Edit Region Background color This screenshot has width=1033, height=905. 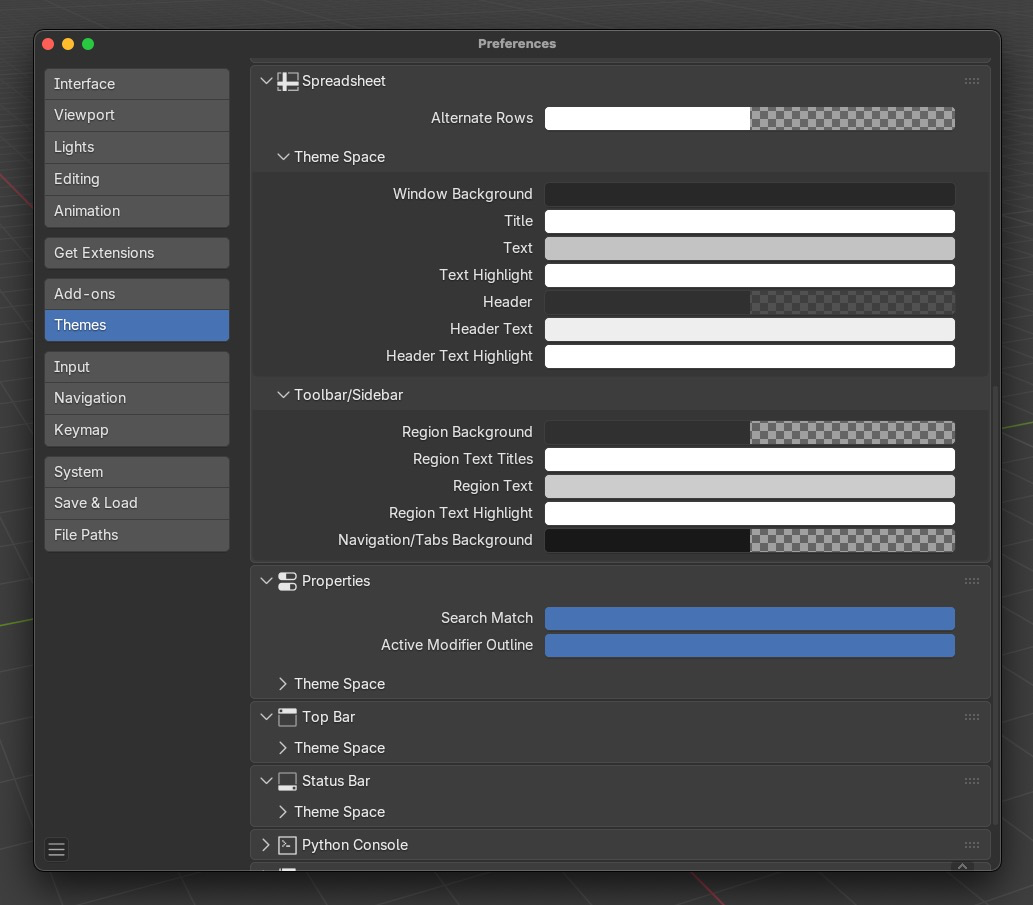click(750, 433)
